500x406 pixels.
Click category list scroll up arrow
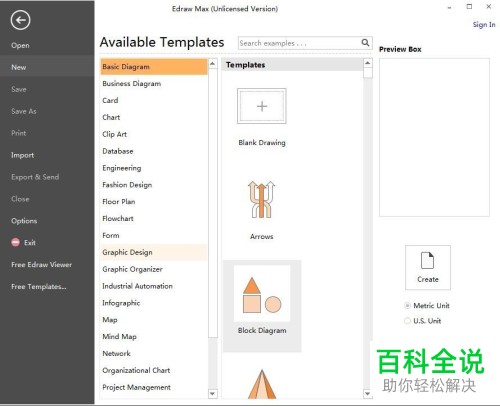pos(213,63)
